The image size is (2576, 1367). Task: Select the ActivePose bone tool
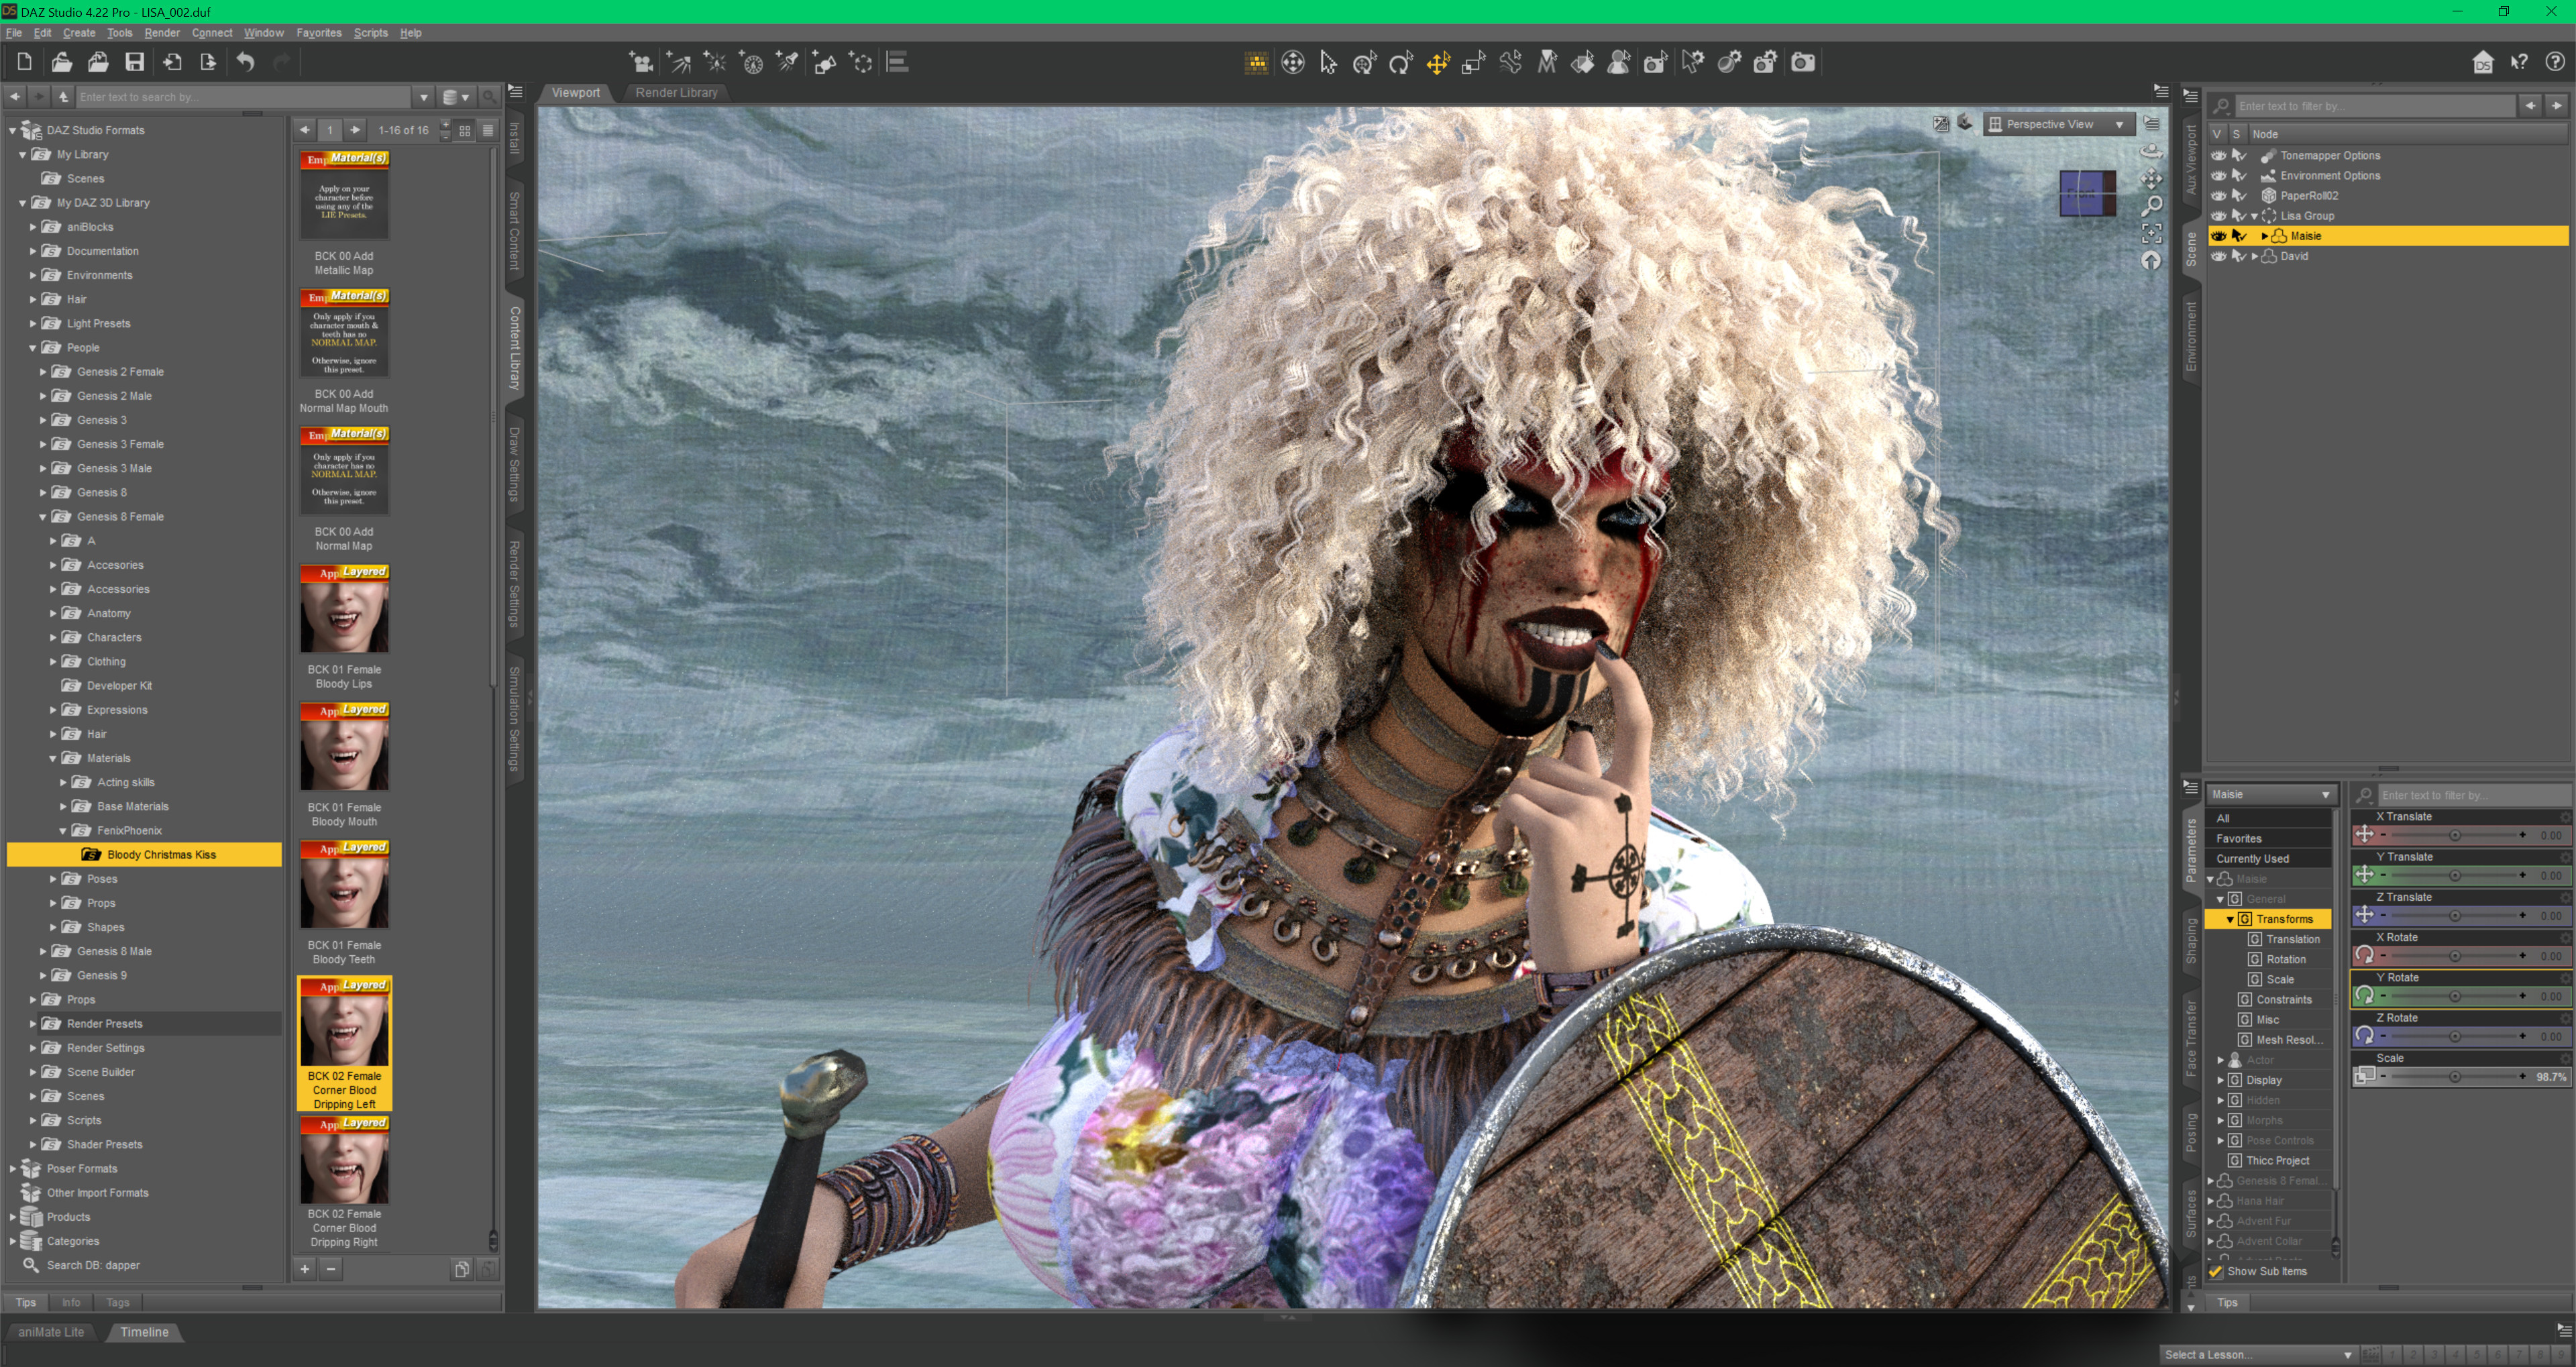tap(1511, 63)
